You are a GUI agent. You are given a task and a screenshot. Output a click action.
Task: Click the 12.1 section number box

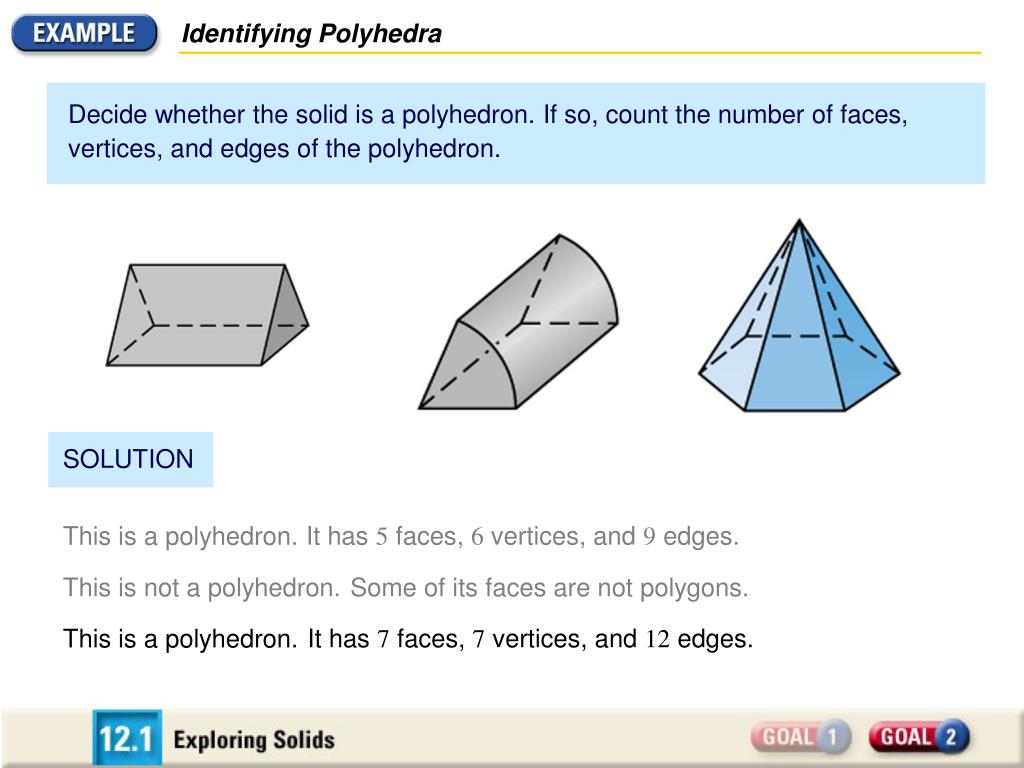tap(127, 738)
